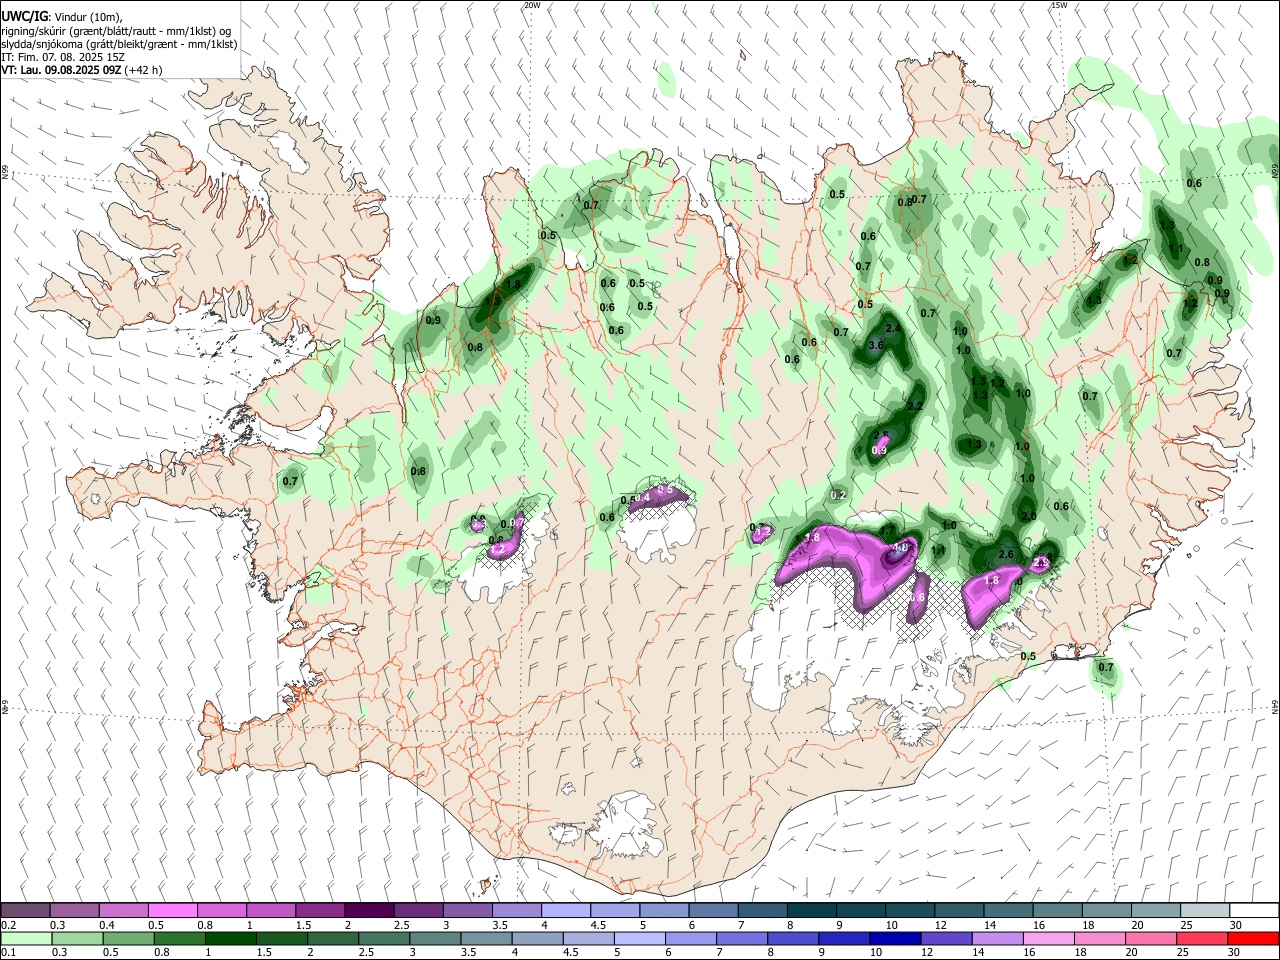This screenshot has height=960, width=1280.
Task: Click the white '0.2' value on the map
Action: click(x=839, y=495)
